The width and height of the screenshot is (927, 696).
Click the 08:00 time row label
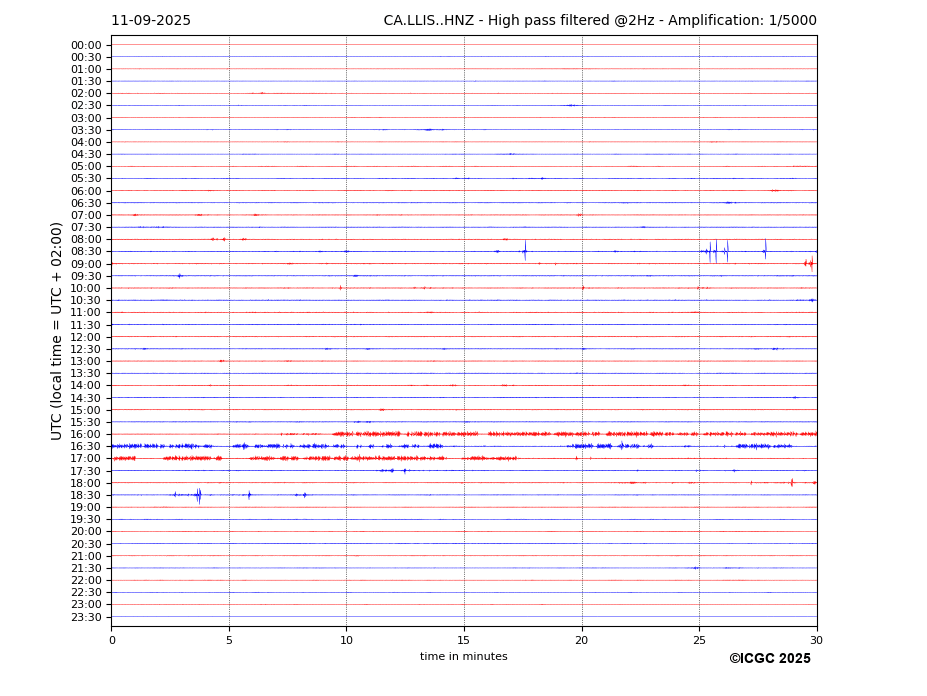coord(86,239)
